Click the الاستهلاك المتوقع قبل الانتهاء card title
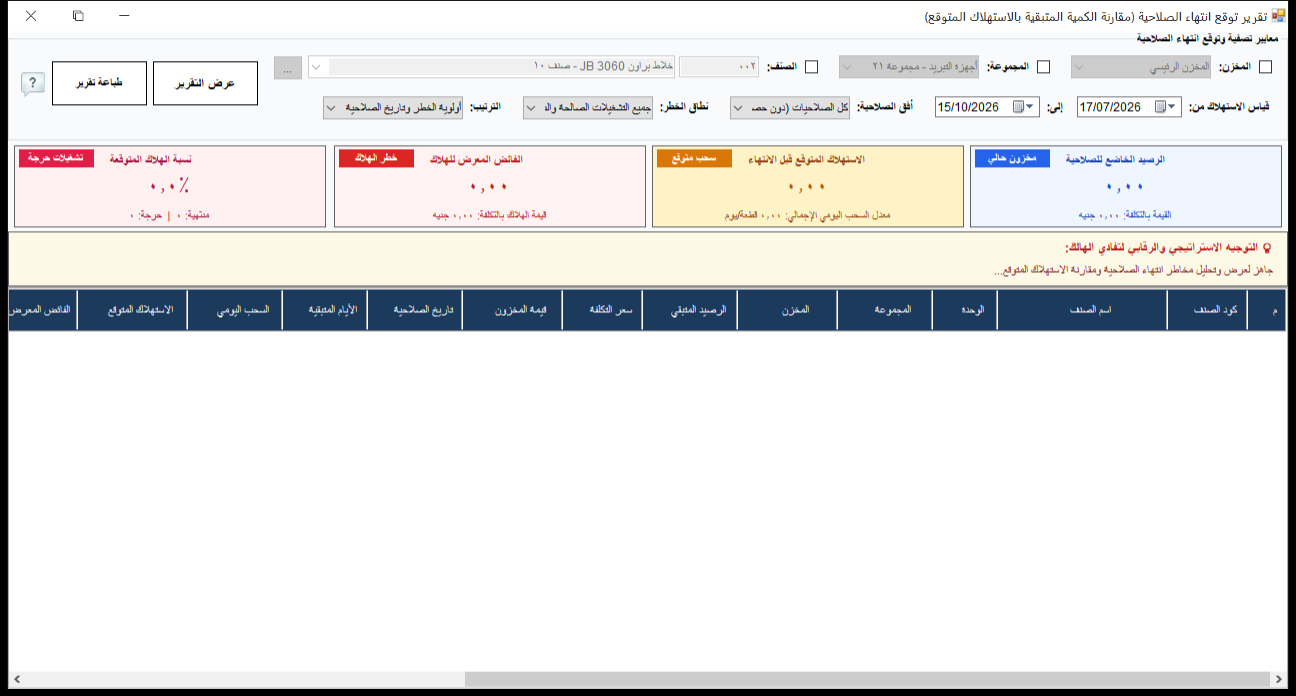Screen dimensions: 1296x696 point(806,160)
